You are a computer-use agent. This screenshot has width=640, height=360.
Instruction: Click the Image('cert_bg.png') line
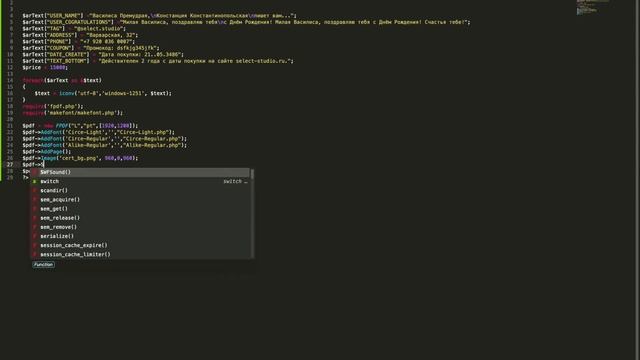[x=80, y=158]
